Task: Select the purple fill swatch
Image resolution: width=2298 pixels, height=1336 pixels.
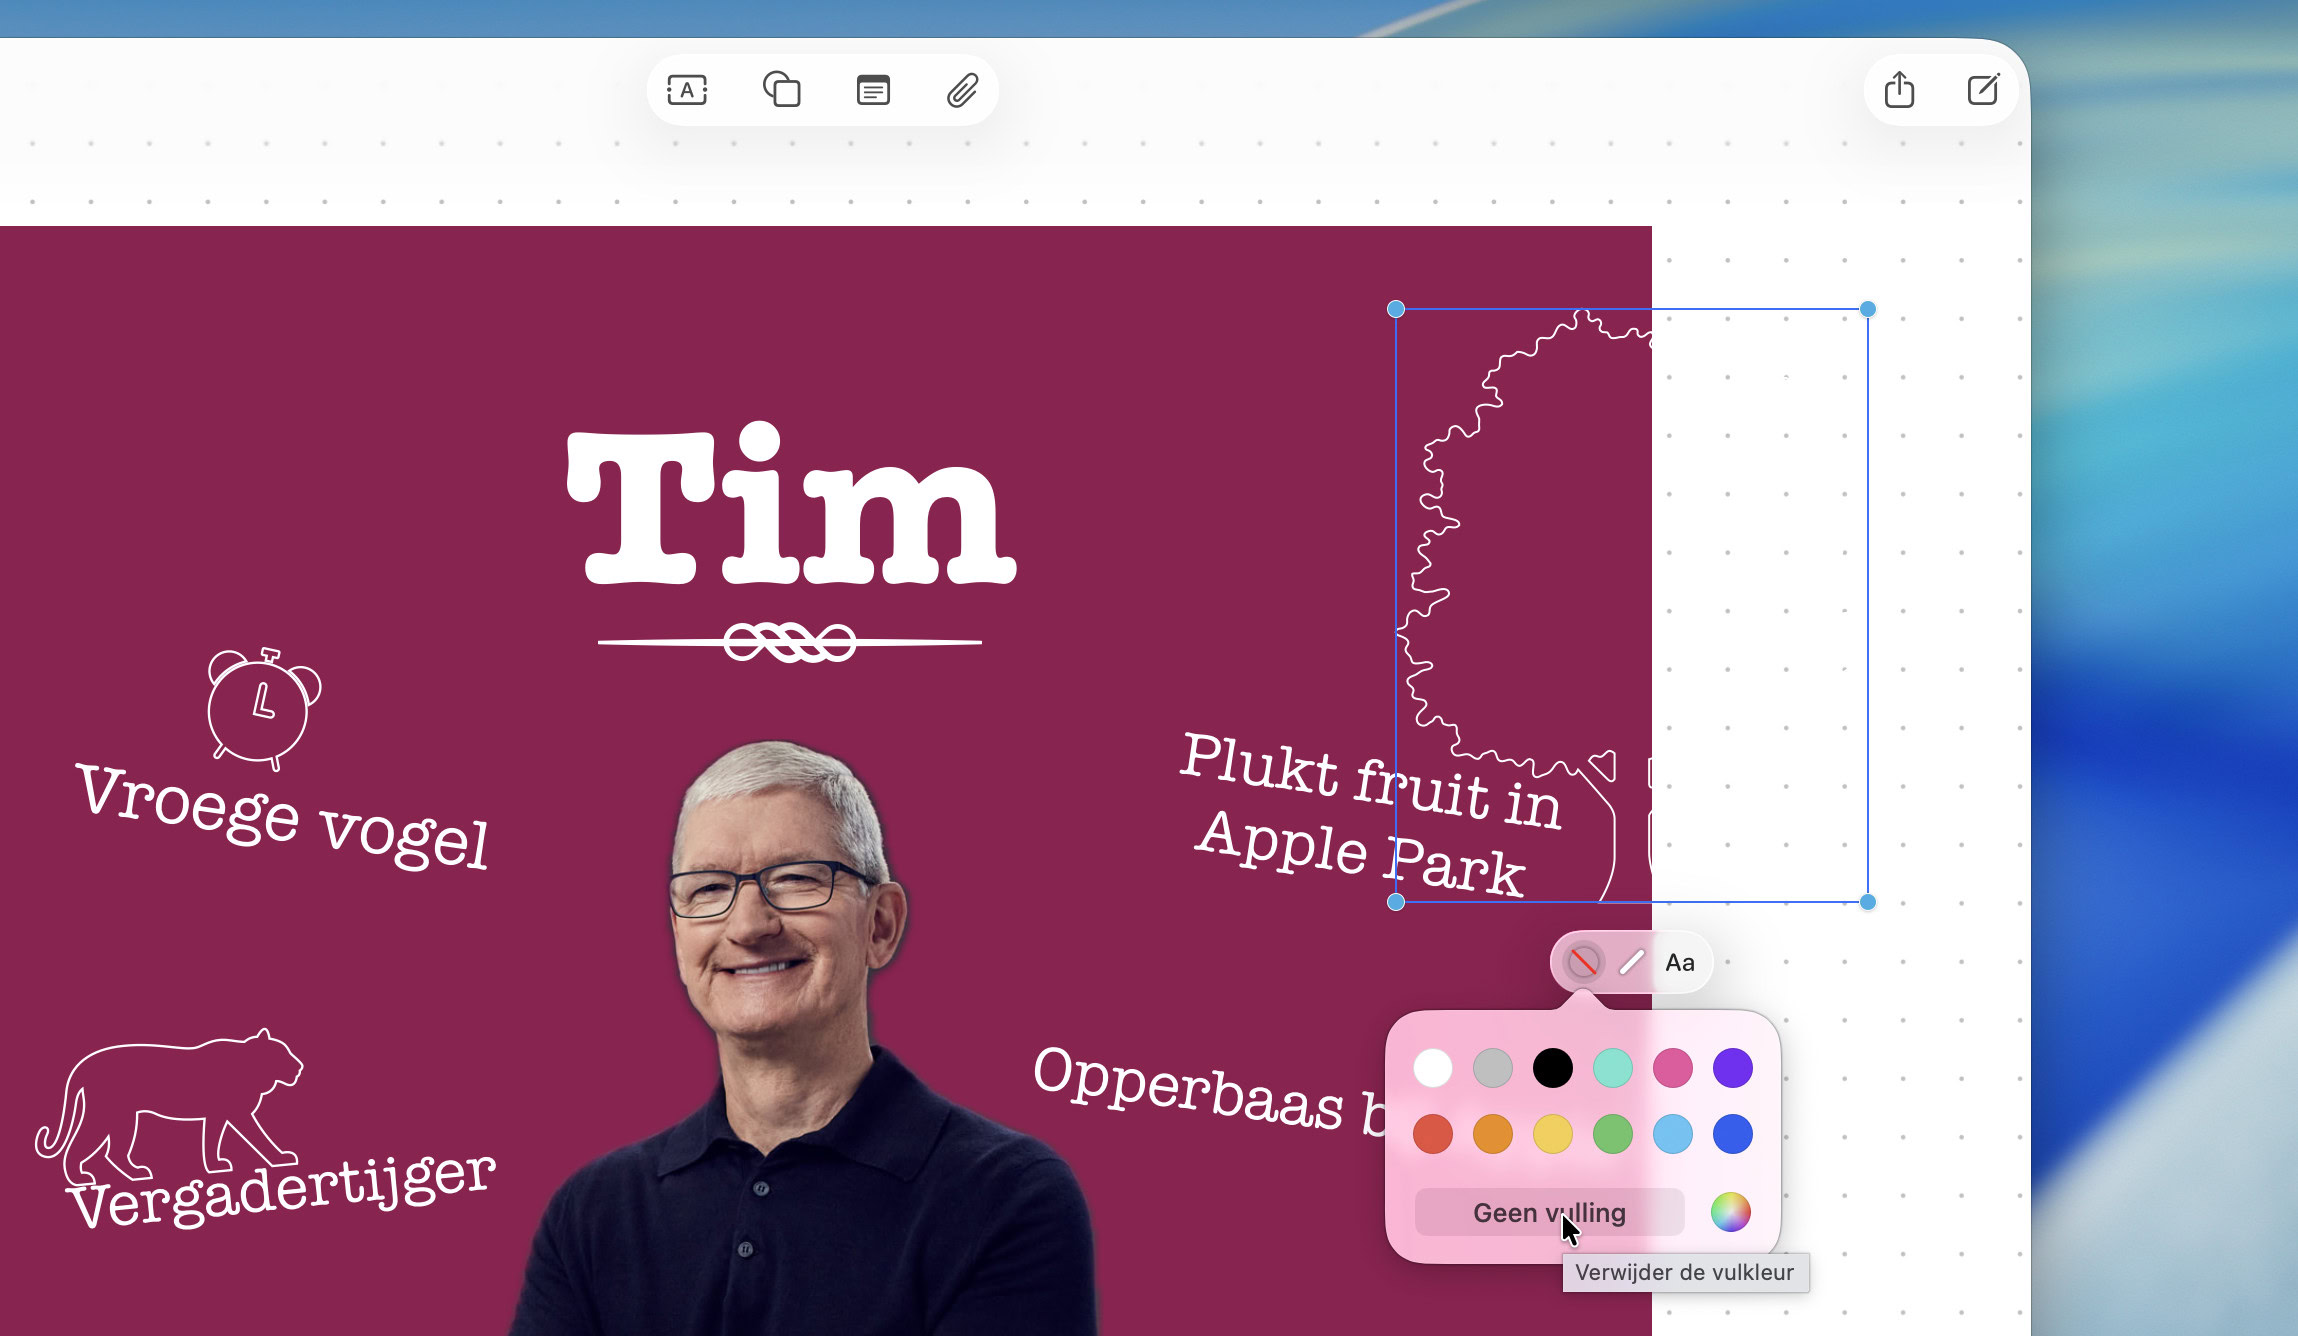Action: pos(1732,1068)
